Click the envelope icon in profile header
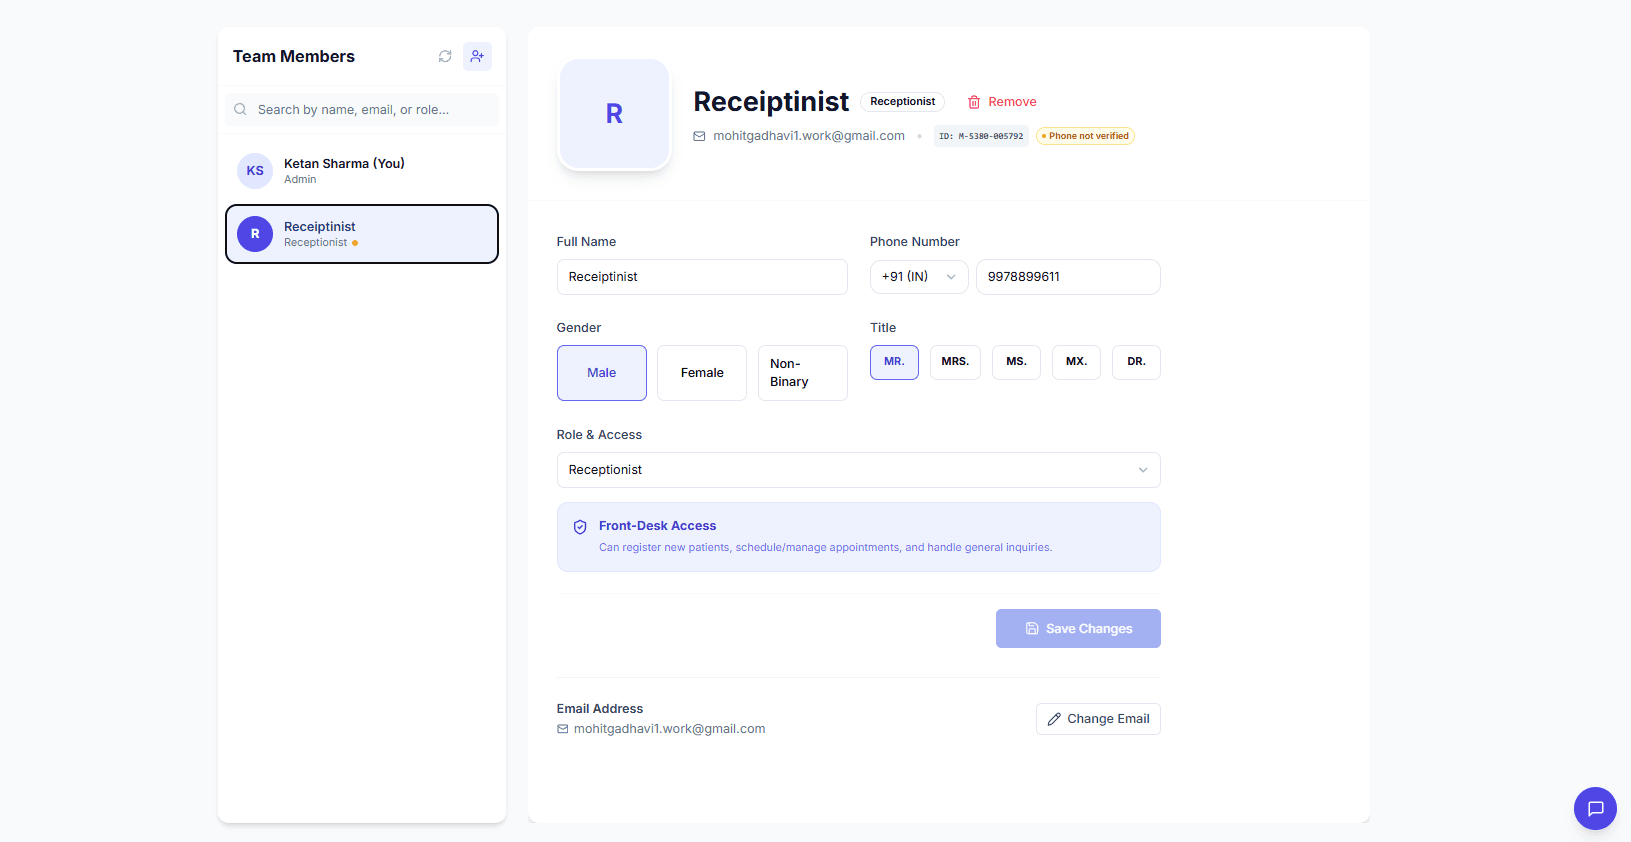This screenshot has height=842, width=1631. tap(699, 136)
